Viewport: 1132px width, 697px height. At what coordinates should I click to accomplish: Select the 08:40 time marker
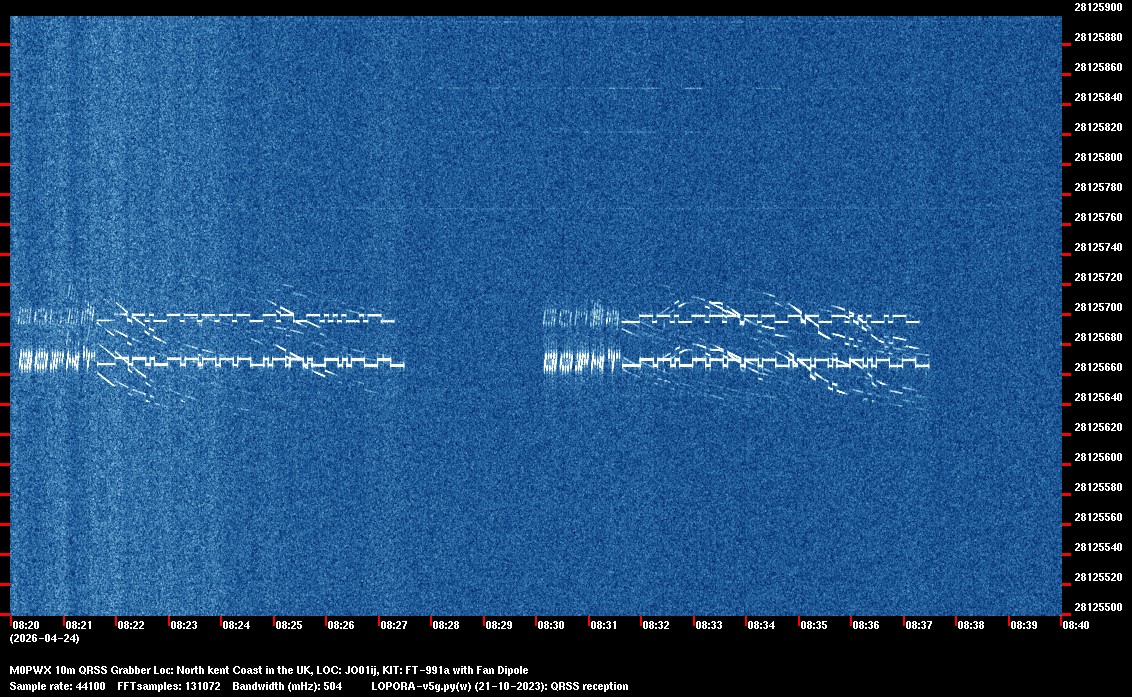(1076, 625)
